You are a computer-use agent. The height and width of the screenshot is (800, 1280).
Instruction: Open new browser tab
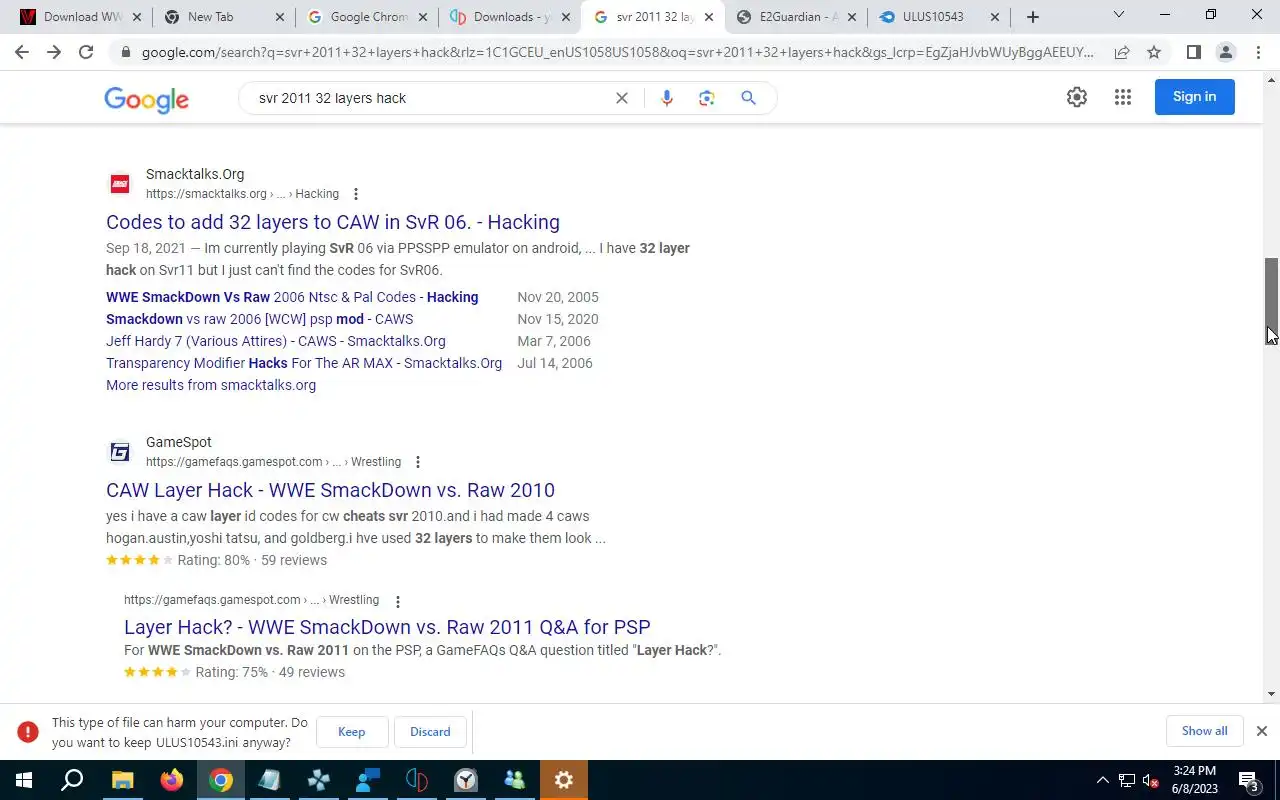click(1033, 17)
